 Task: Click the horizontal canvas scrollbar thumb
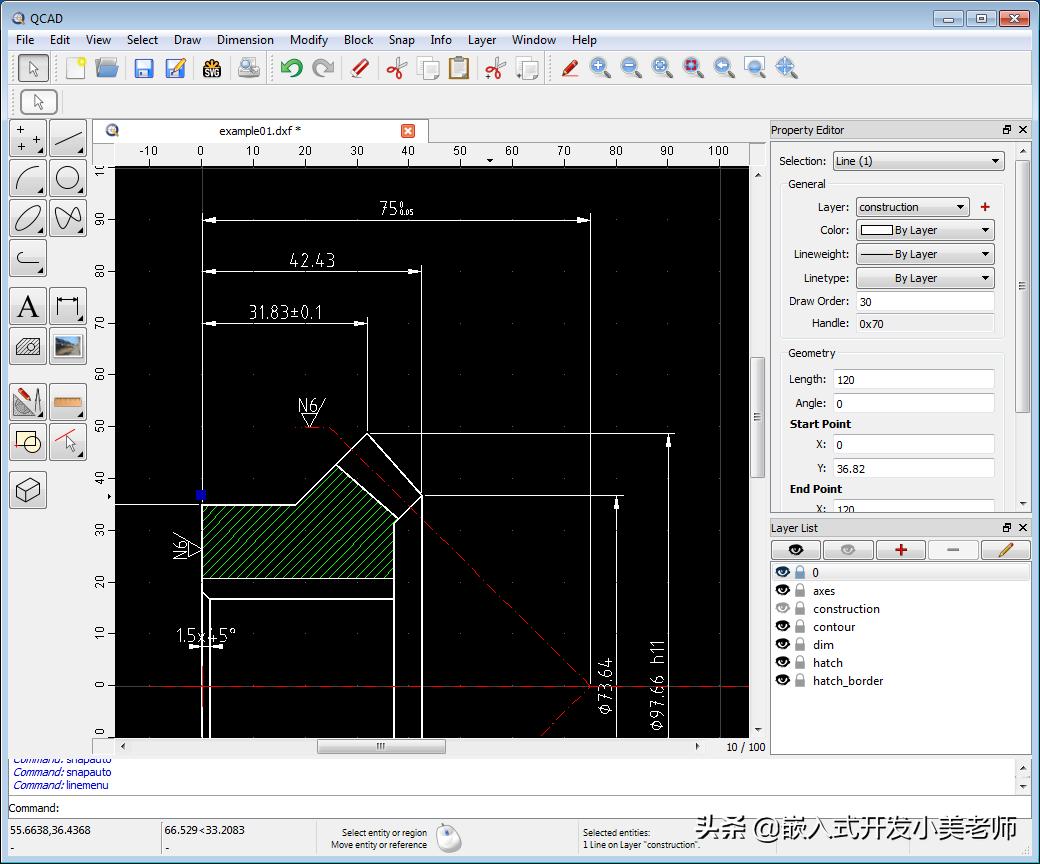pyautogui.click(x=381, y=747)
